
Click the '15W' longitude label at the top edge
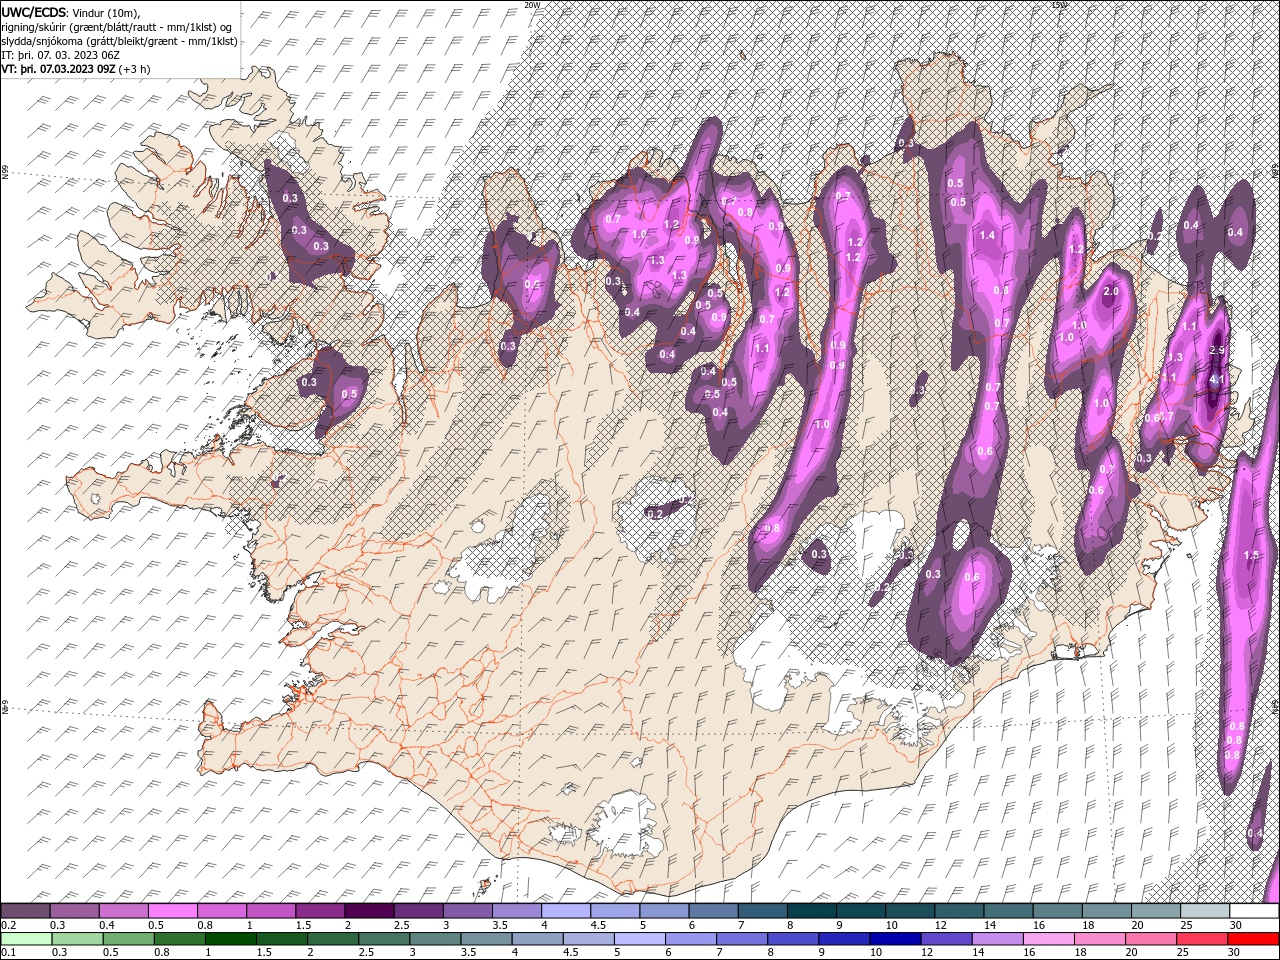1059,5
